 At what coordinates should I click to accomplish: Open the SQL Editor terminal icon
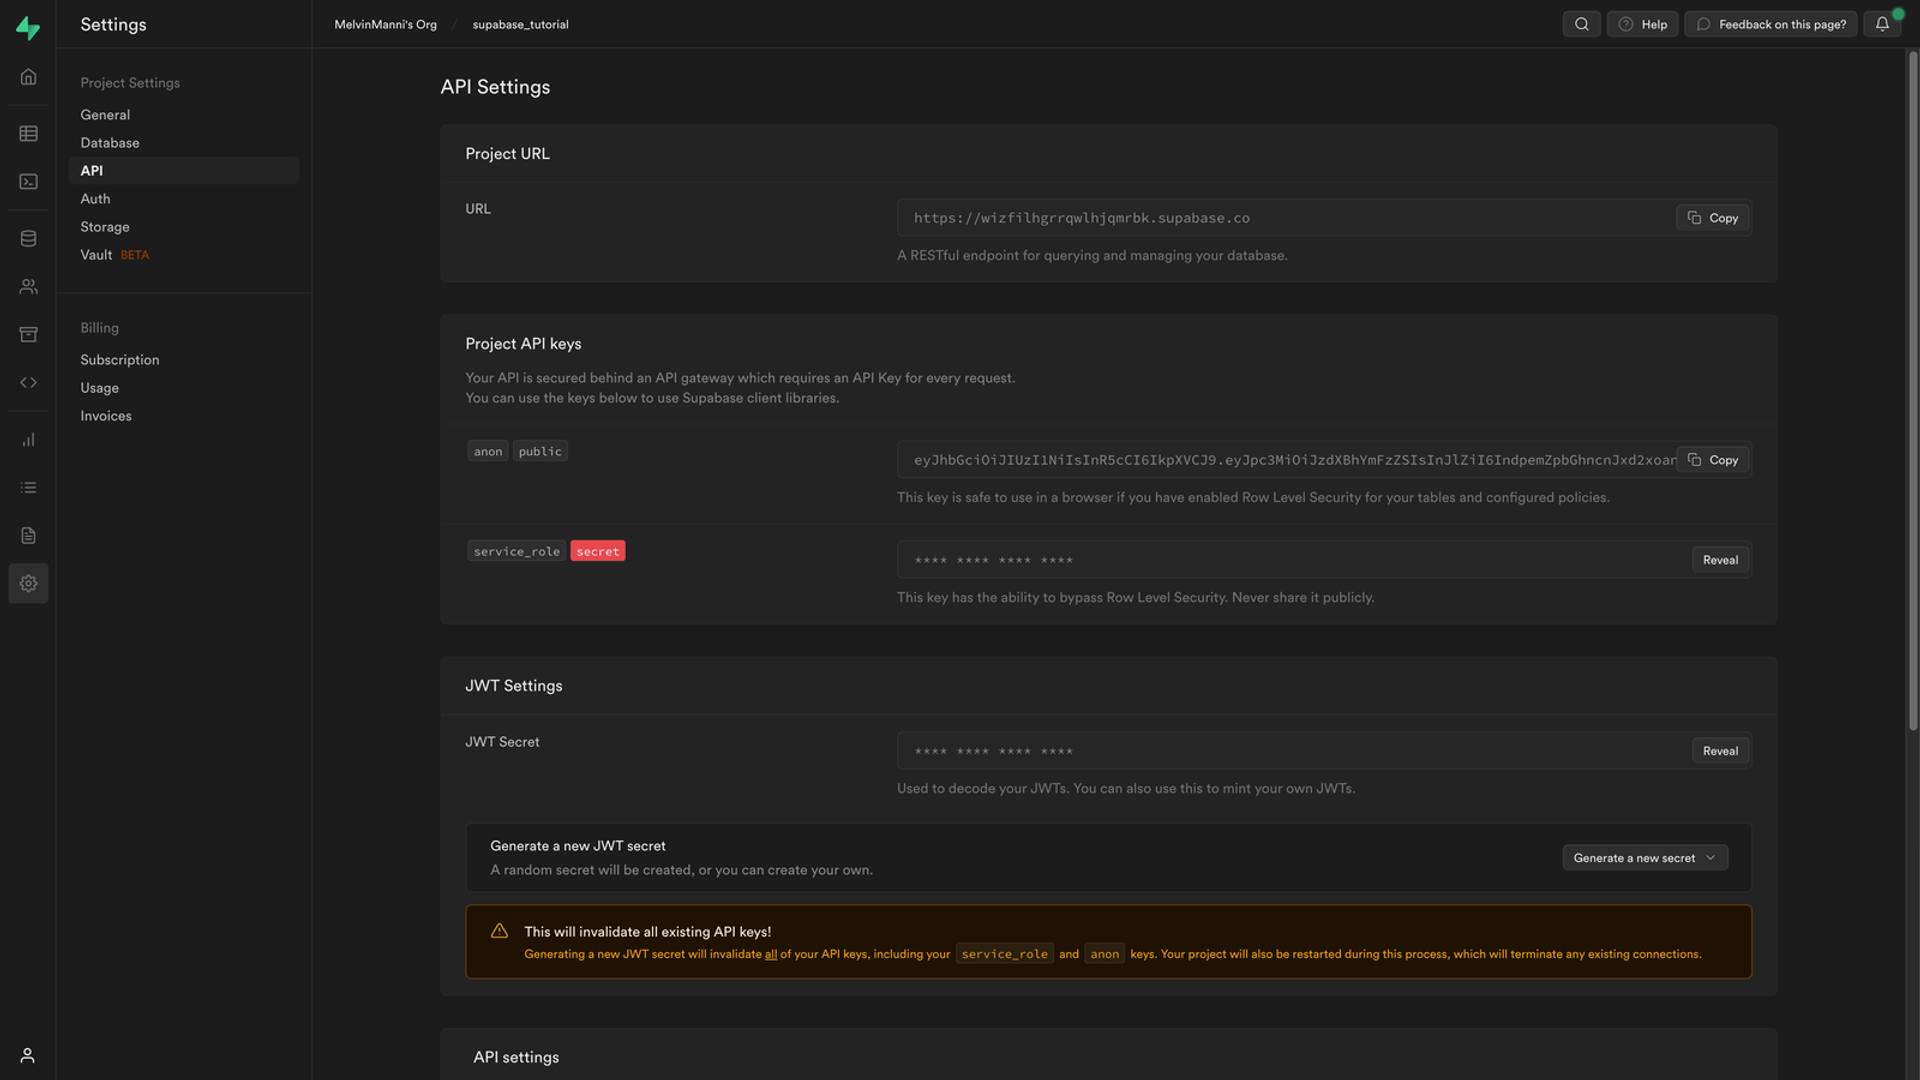[x=28, y=181]
